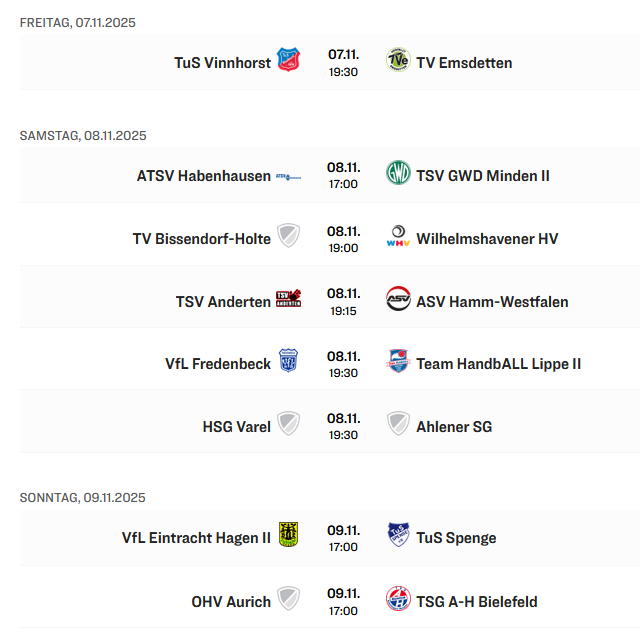Image resolution: width=640 pixels, height=634 pixels.
Task: Click the ASV Hamm-Westfalen logo
Action: tap(398, 300)
